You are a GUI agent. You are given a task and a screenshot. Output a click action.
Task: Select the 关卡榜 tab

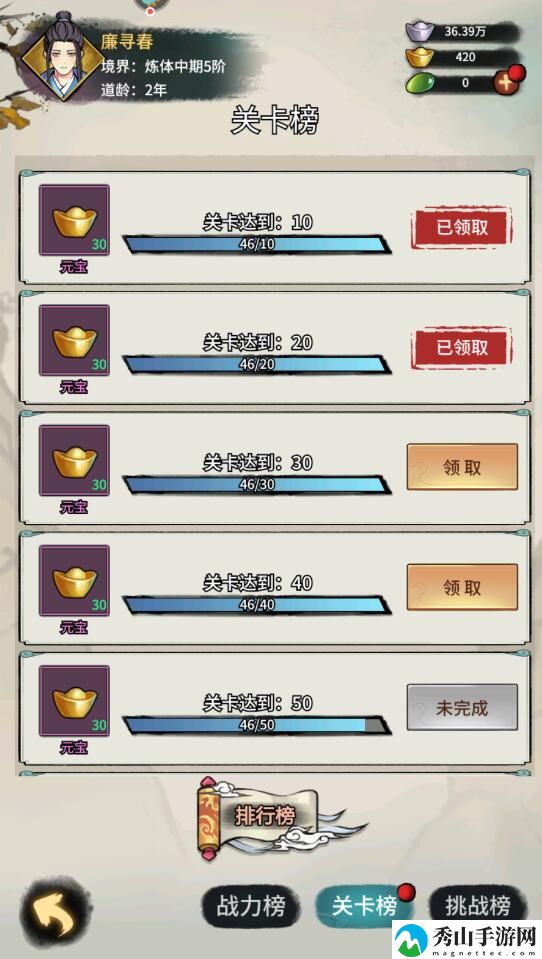point(364,906)
